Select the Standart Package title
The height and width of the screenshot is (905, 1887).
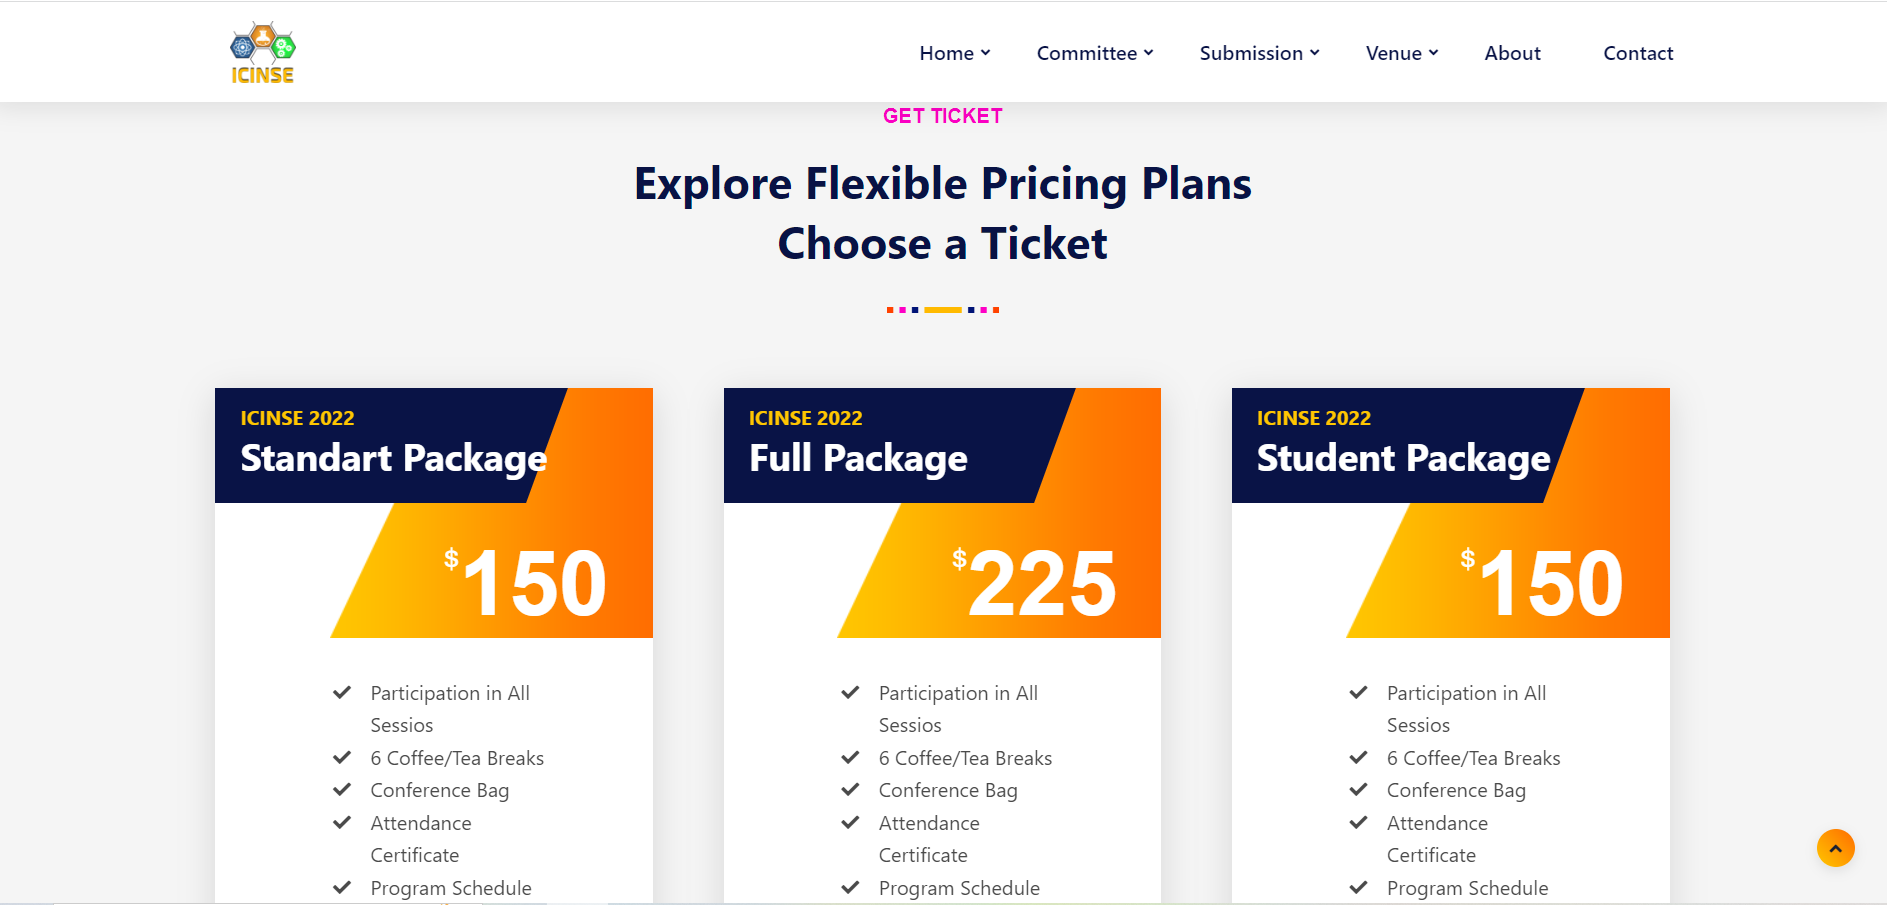[393, 458]
